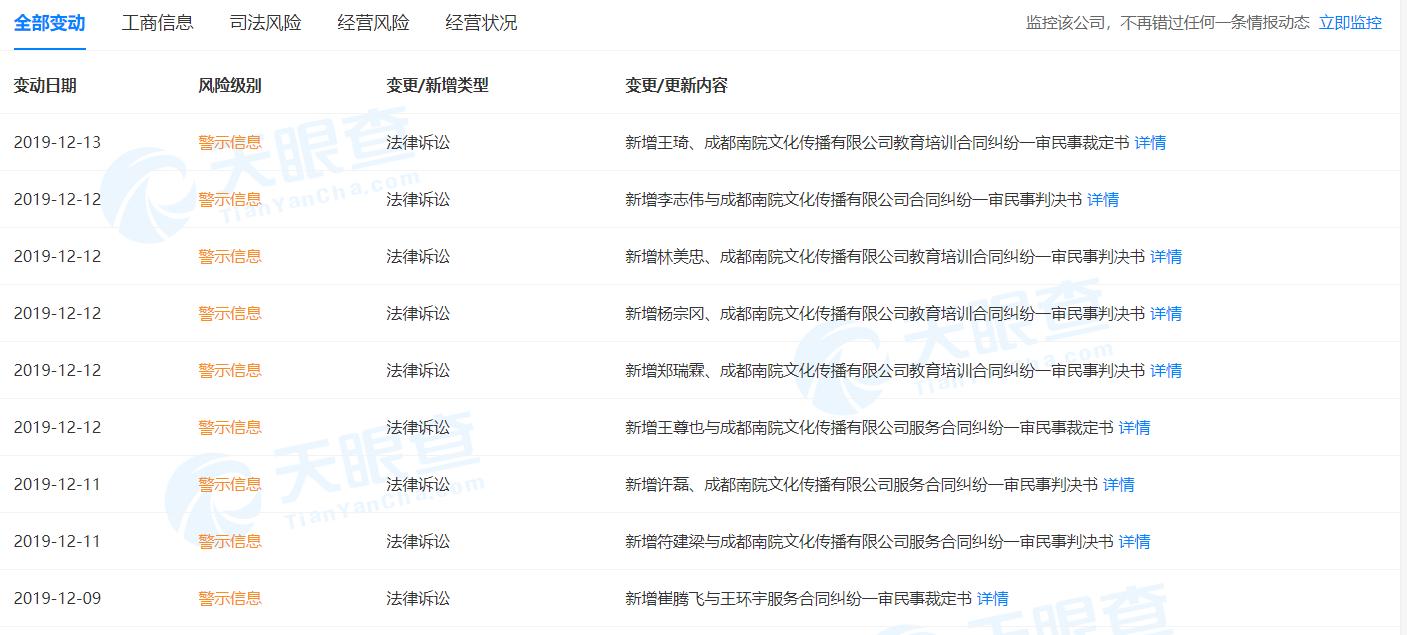The height and width of the screenshot is (635, 1407).
Task: Open the 工商信息 tab
Action: point(158,23)
